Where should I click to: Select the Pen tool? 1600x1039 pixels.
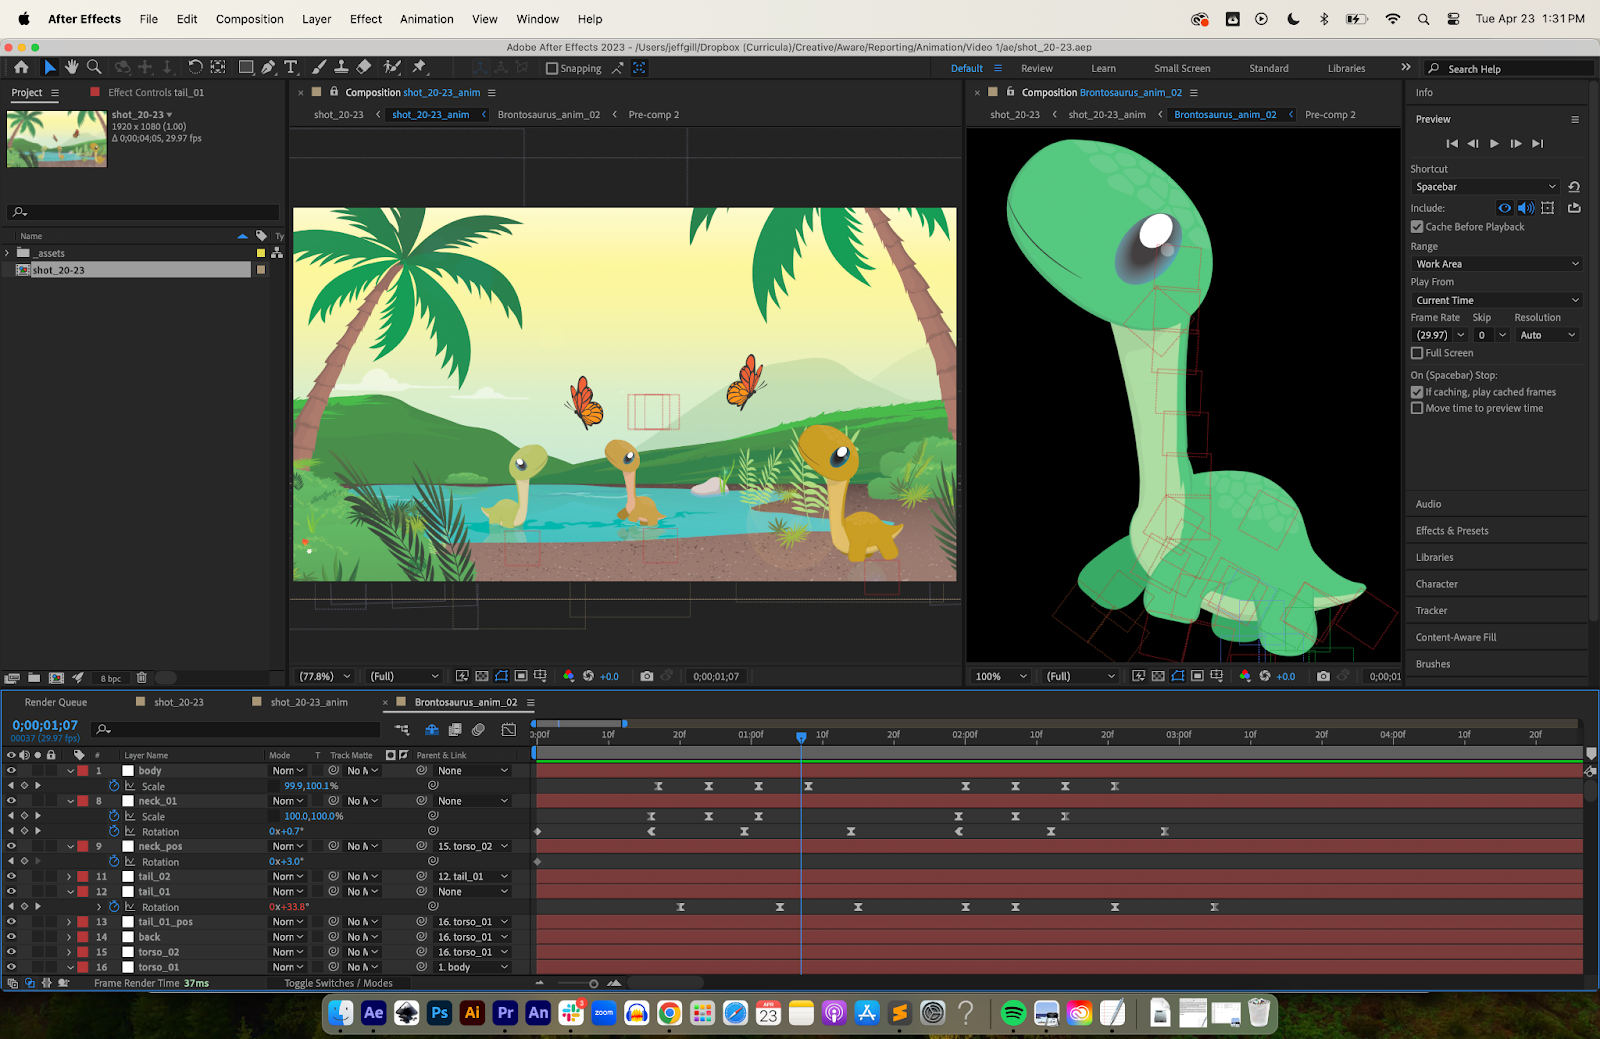point(268,67)
